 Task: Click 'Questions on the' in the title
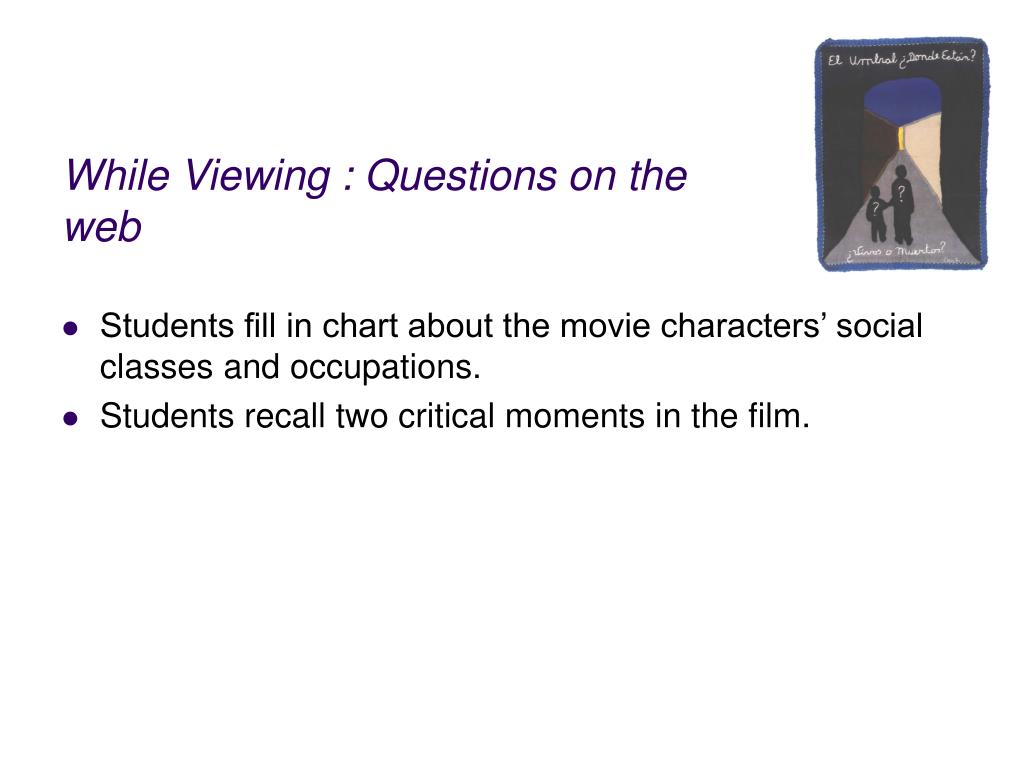pos(526,176)
